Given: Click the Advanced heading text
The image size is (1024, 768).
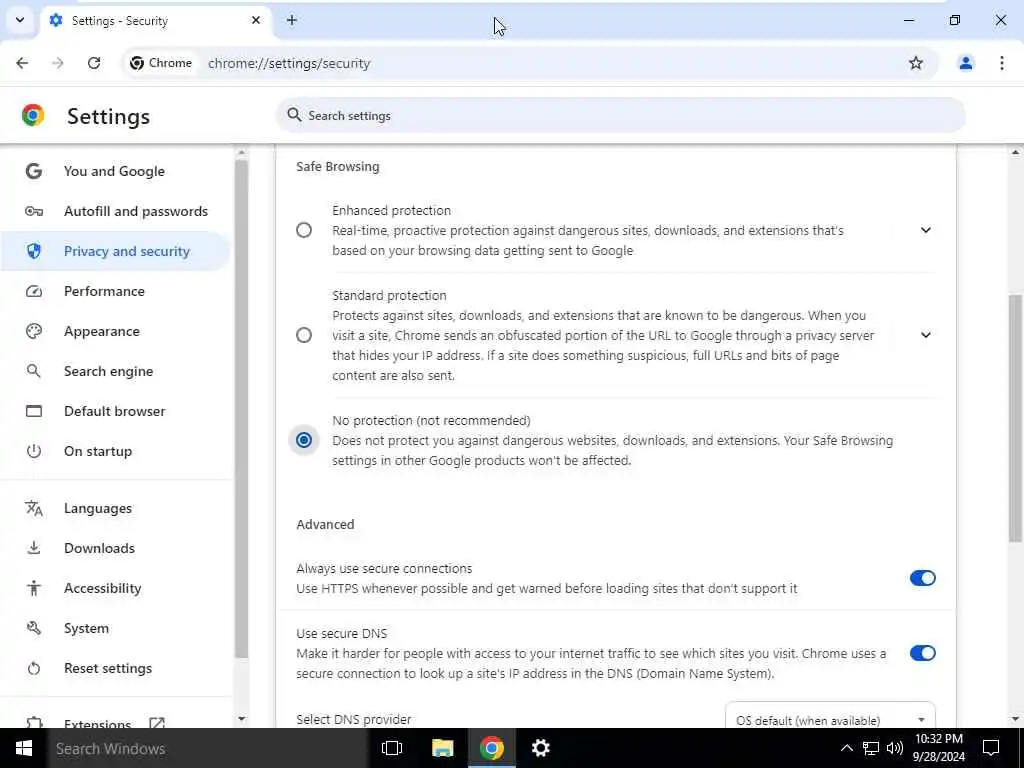Looking at the screenshot, I should tap(325, 524).
